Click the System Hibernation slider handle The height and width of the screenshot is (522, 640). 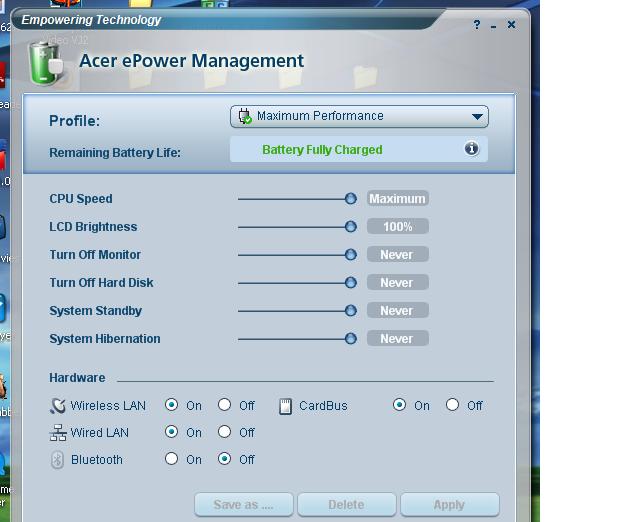click(351, 338)
